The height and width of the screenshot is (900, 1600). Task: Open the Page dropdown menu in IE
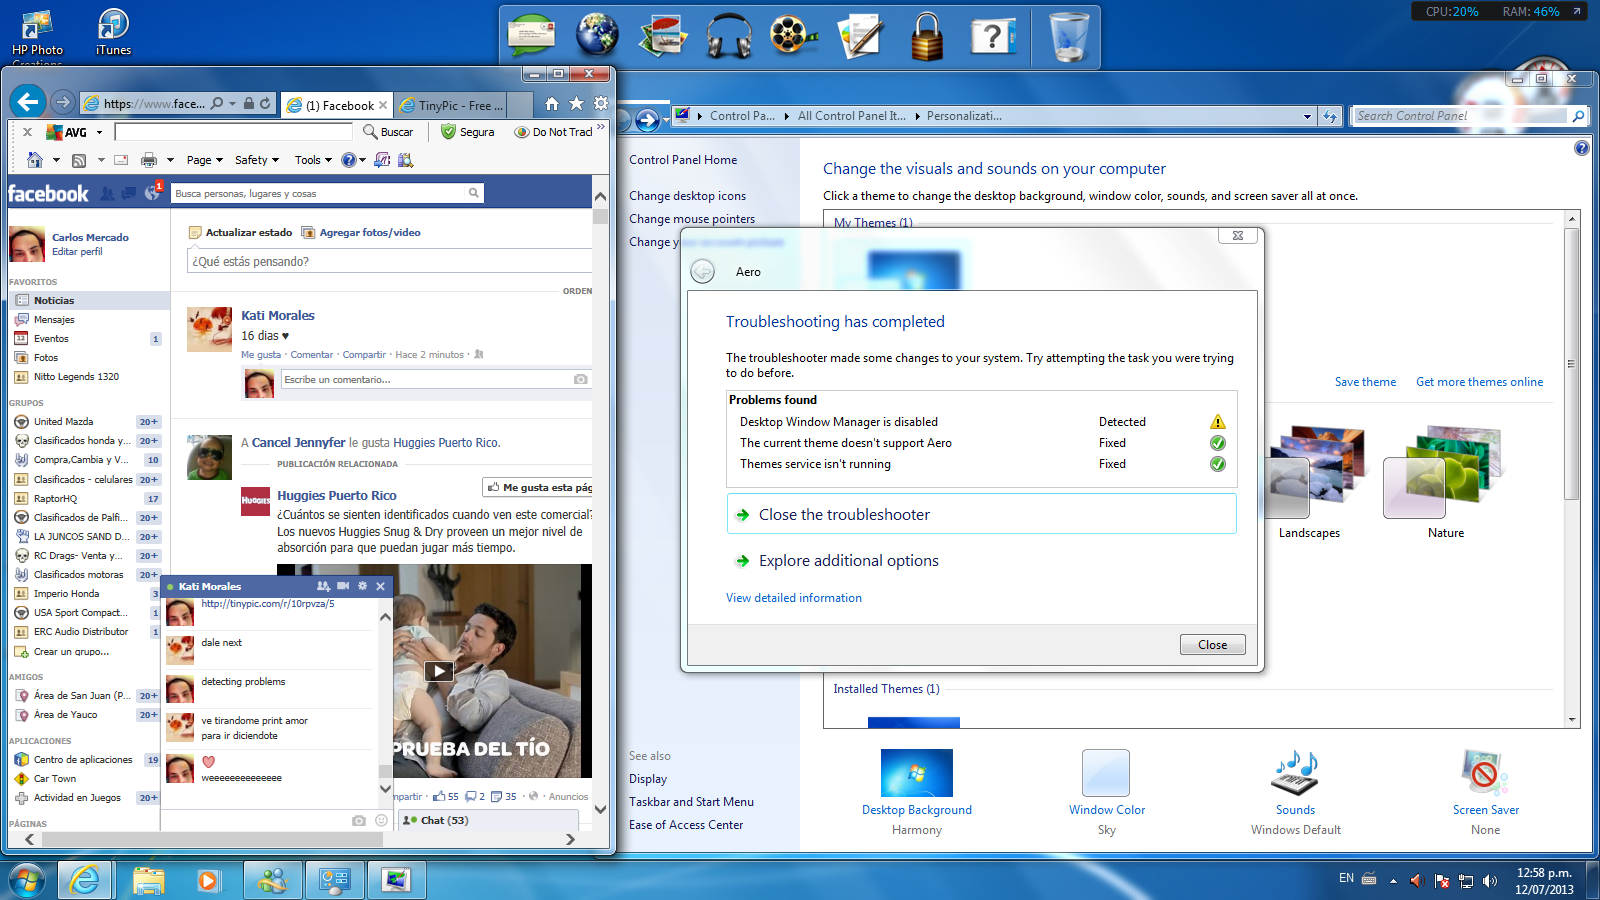click(205, 160)
